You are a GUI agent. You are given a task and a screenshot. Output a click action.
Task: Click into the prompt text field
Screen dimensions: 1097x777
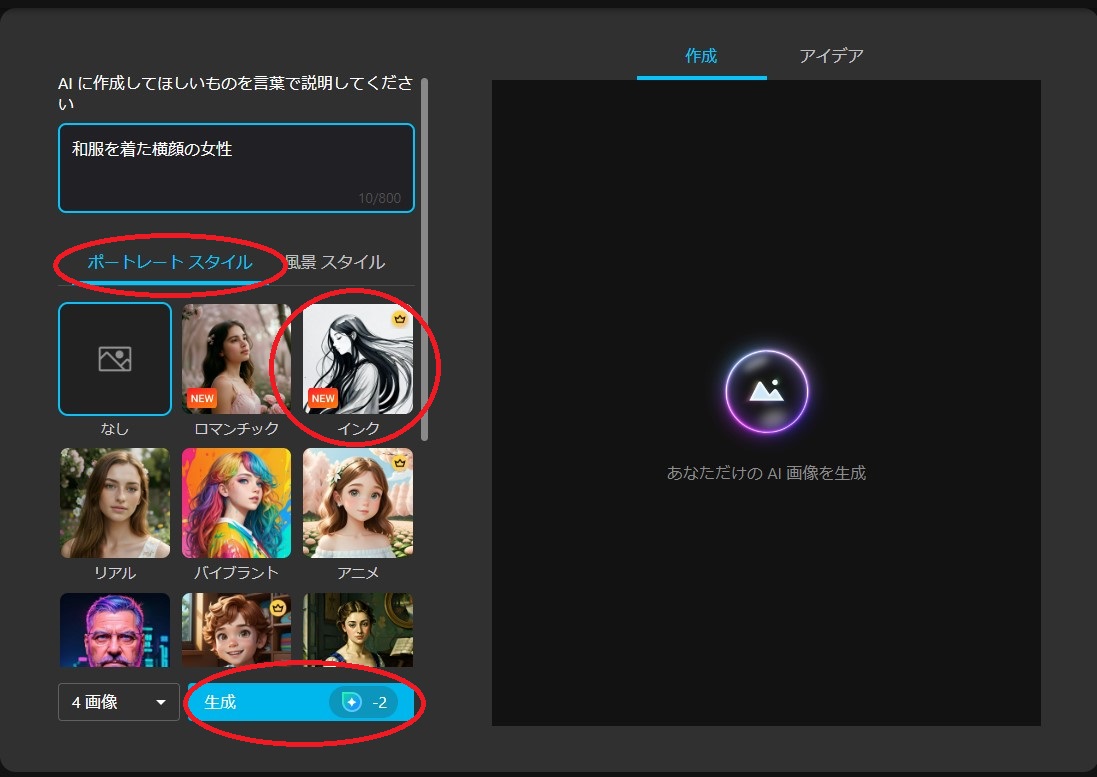coord(236,168)
